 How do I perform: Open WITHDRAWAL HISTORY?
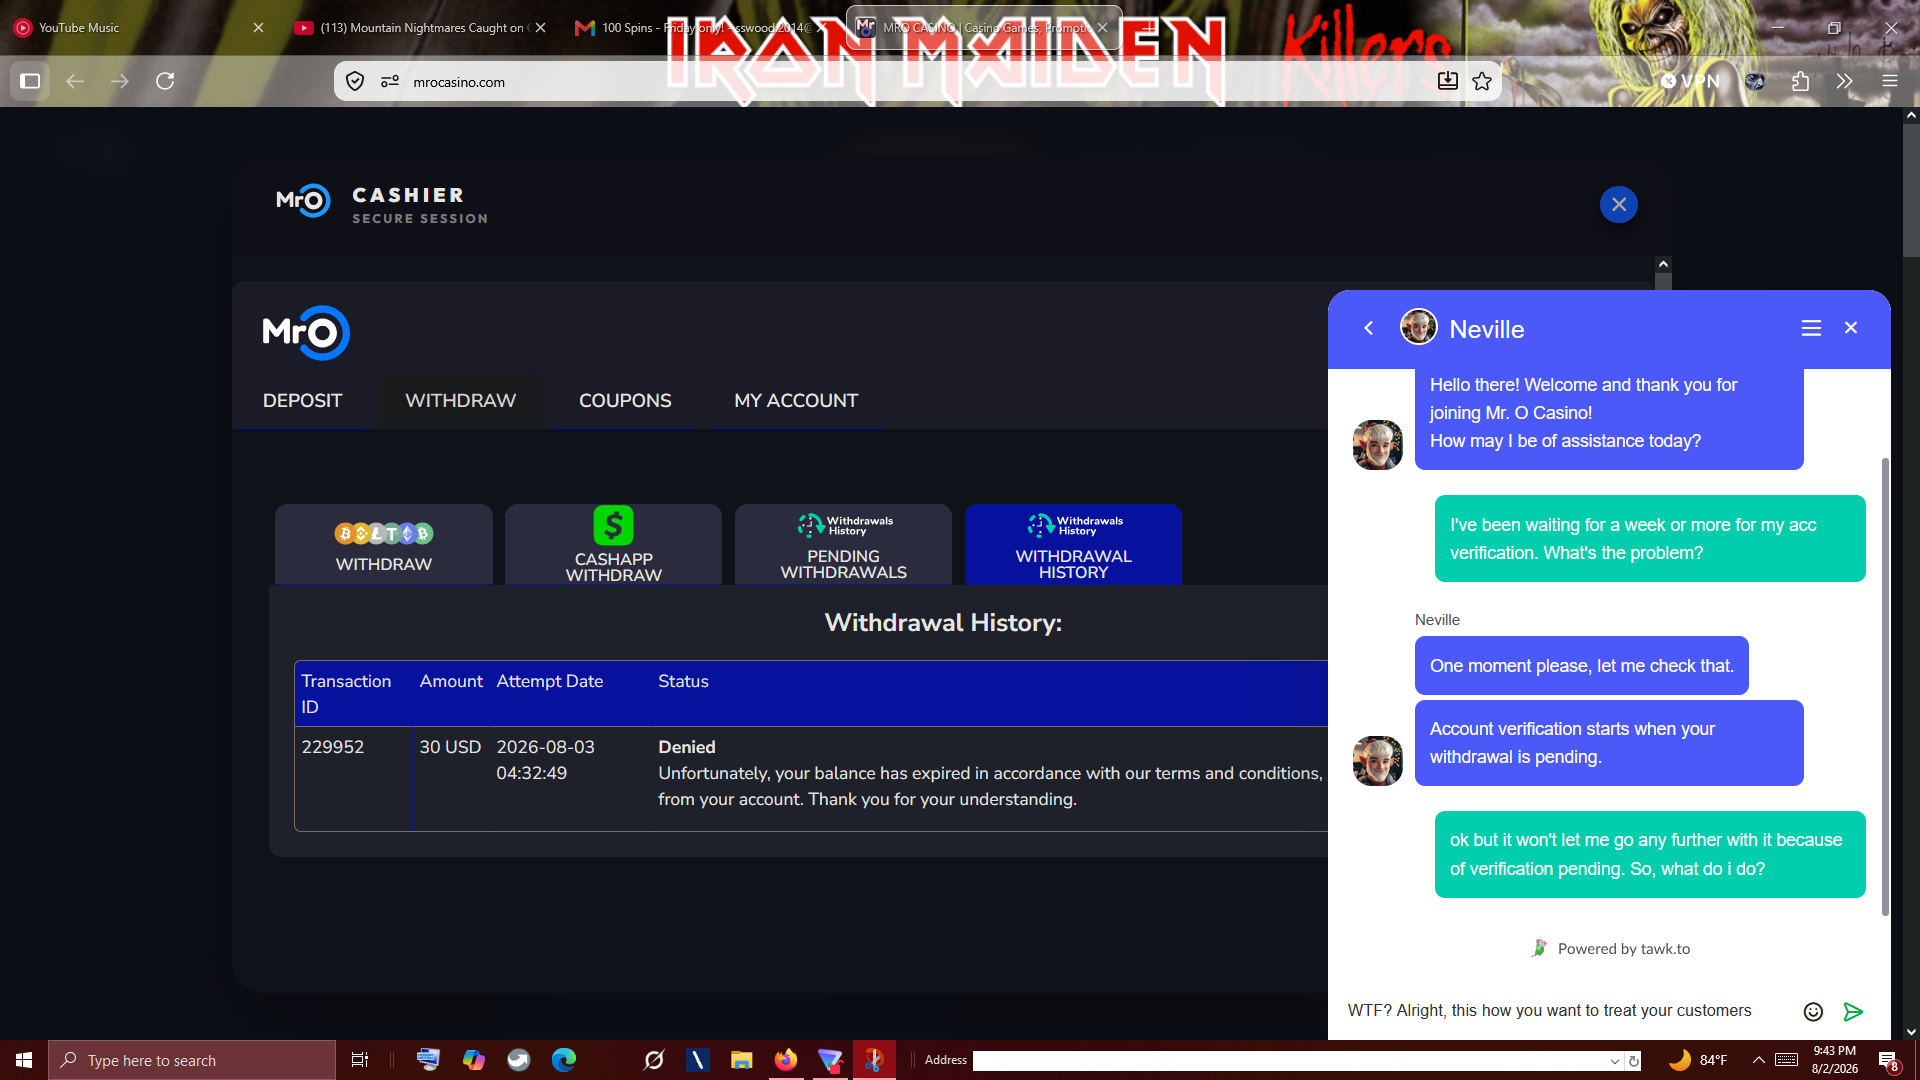click(1073, 544)
